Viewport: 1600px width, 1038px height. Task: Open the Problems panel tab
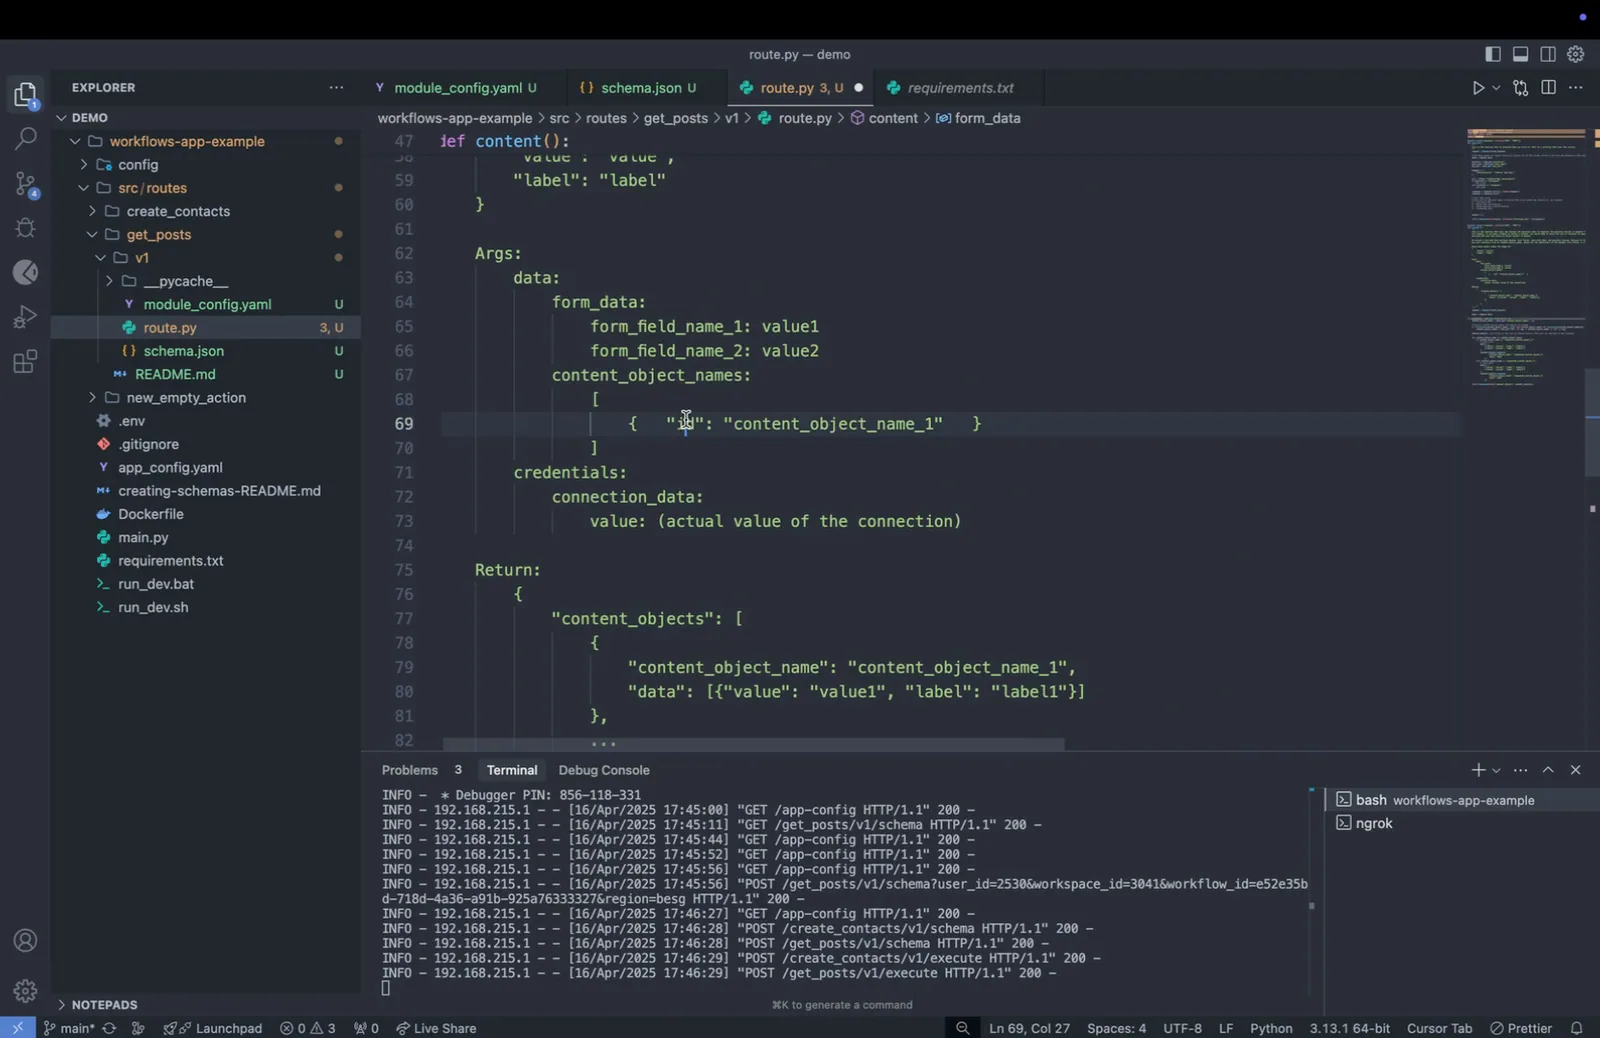[410, 770]
